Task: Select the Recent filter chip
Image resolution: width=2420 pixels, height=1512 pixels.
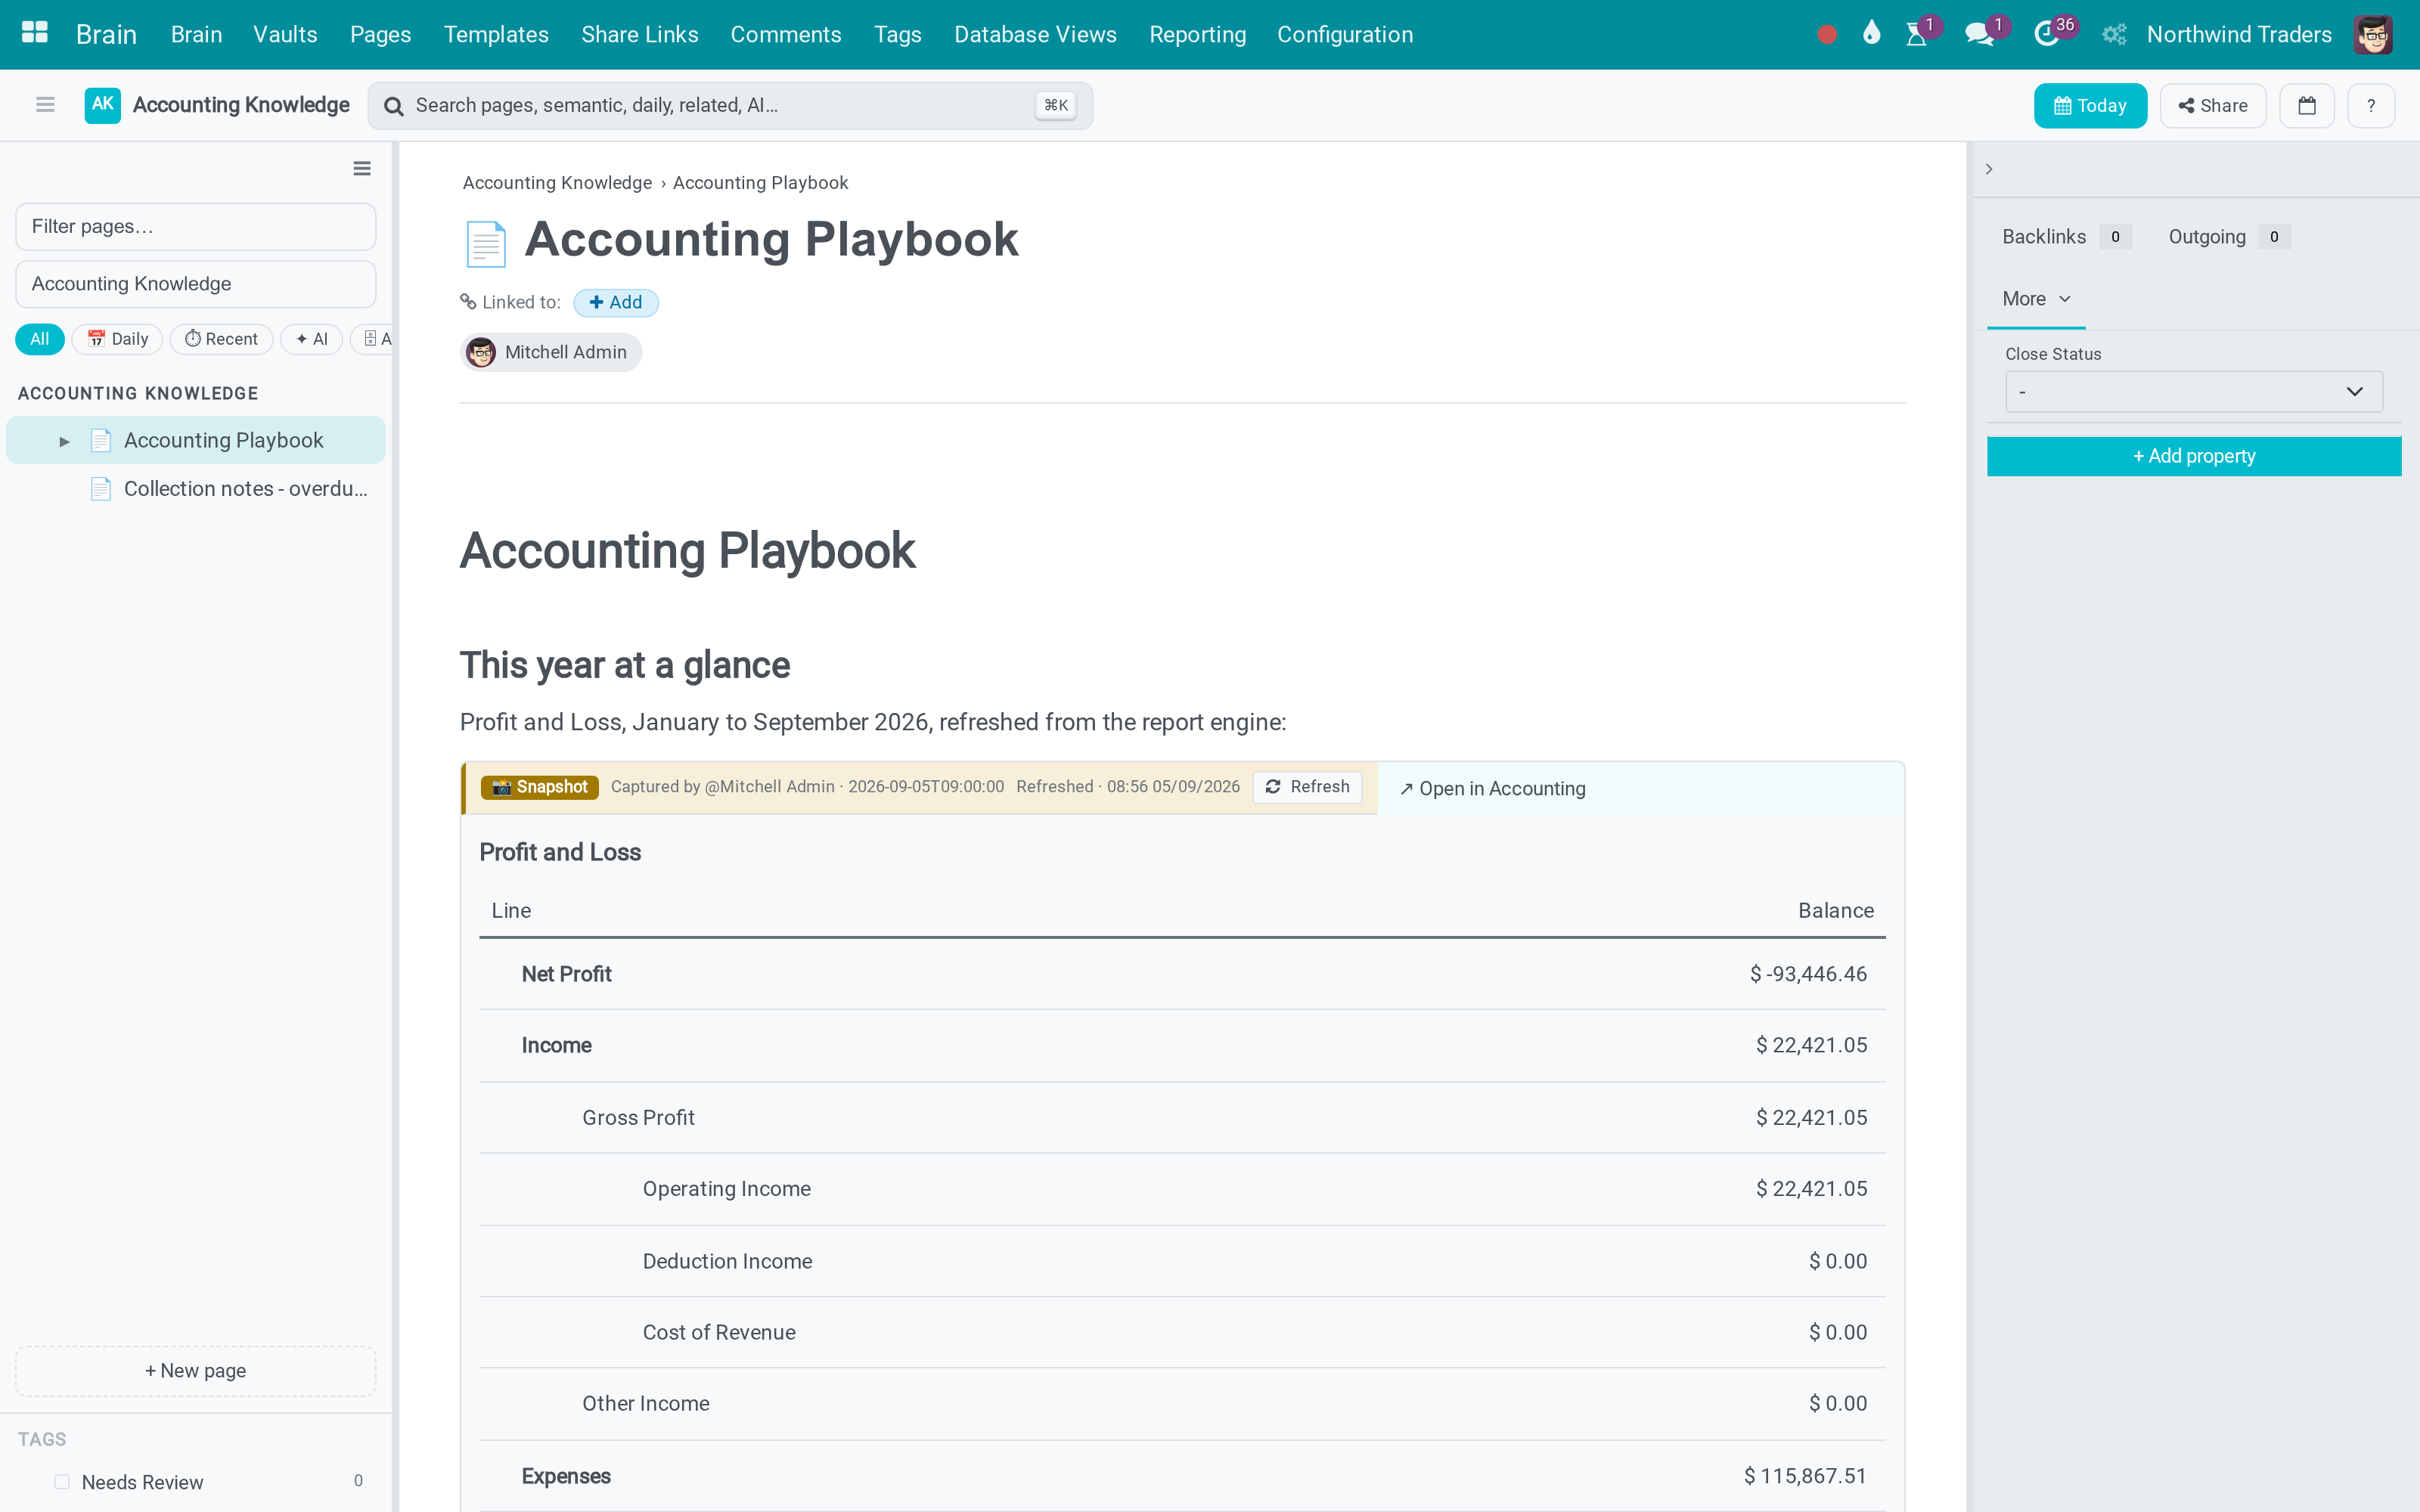Action: point(221,339)
